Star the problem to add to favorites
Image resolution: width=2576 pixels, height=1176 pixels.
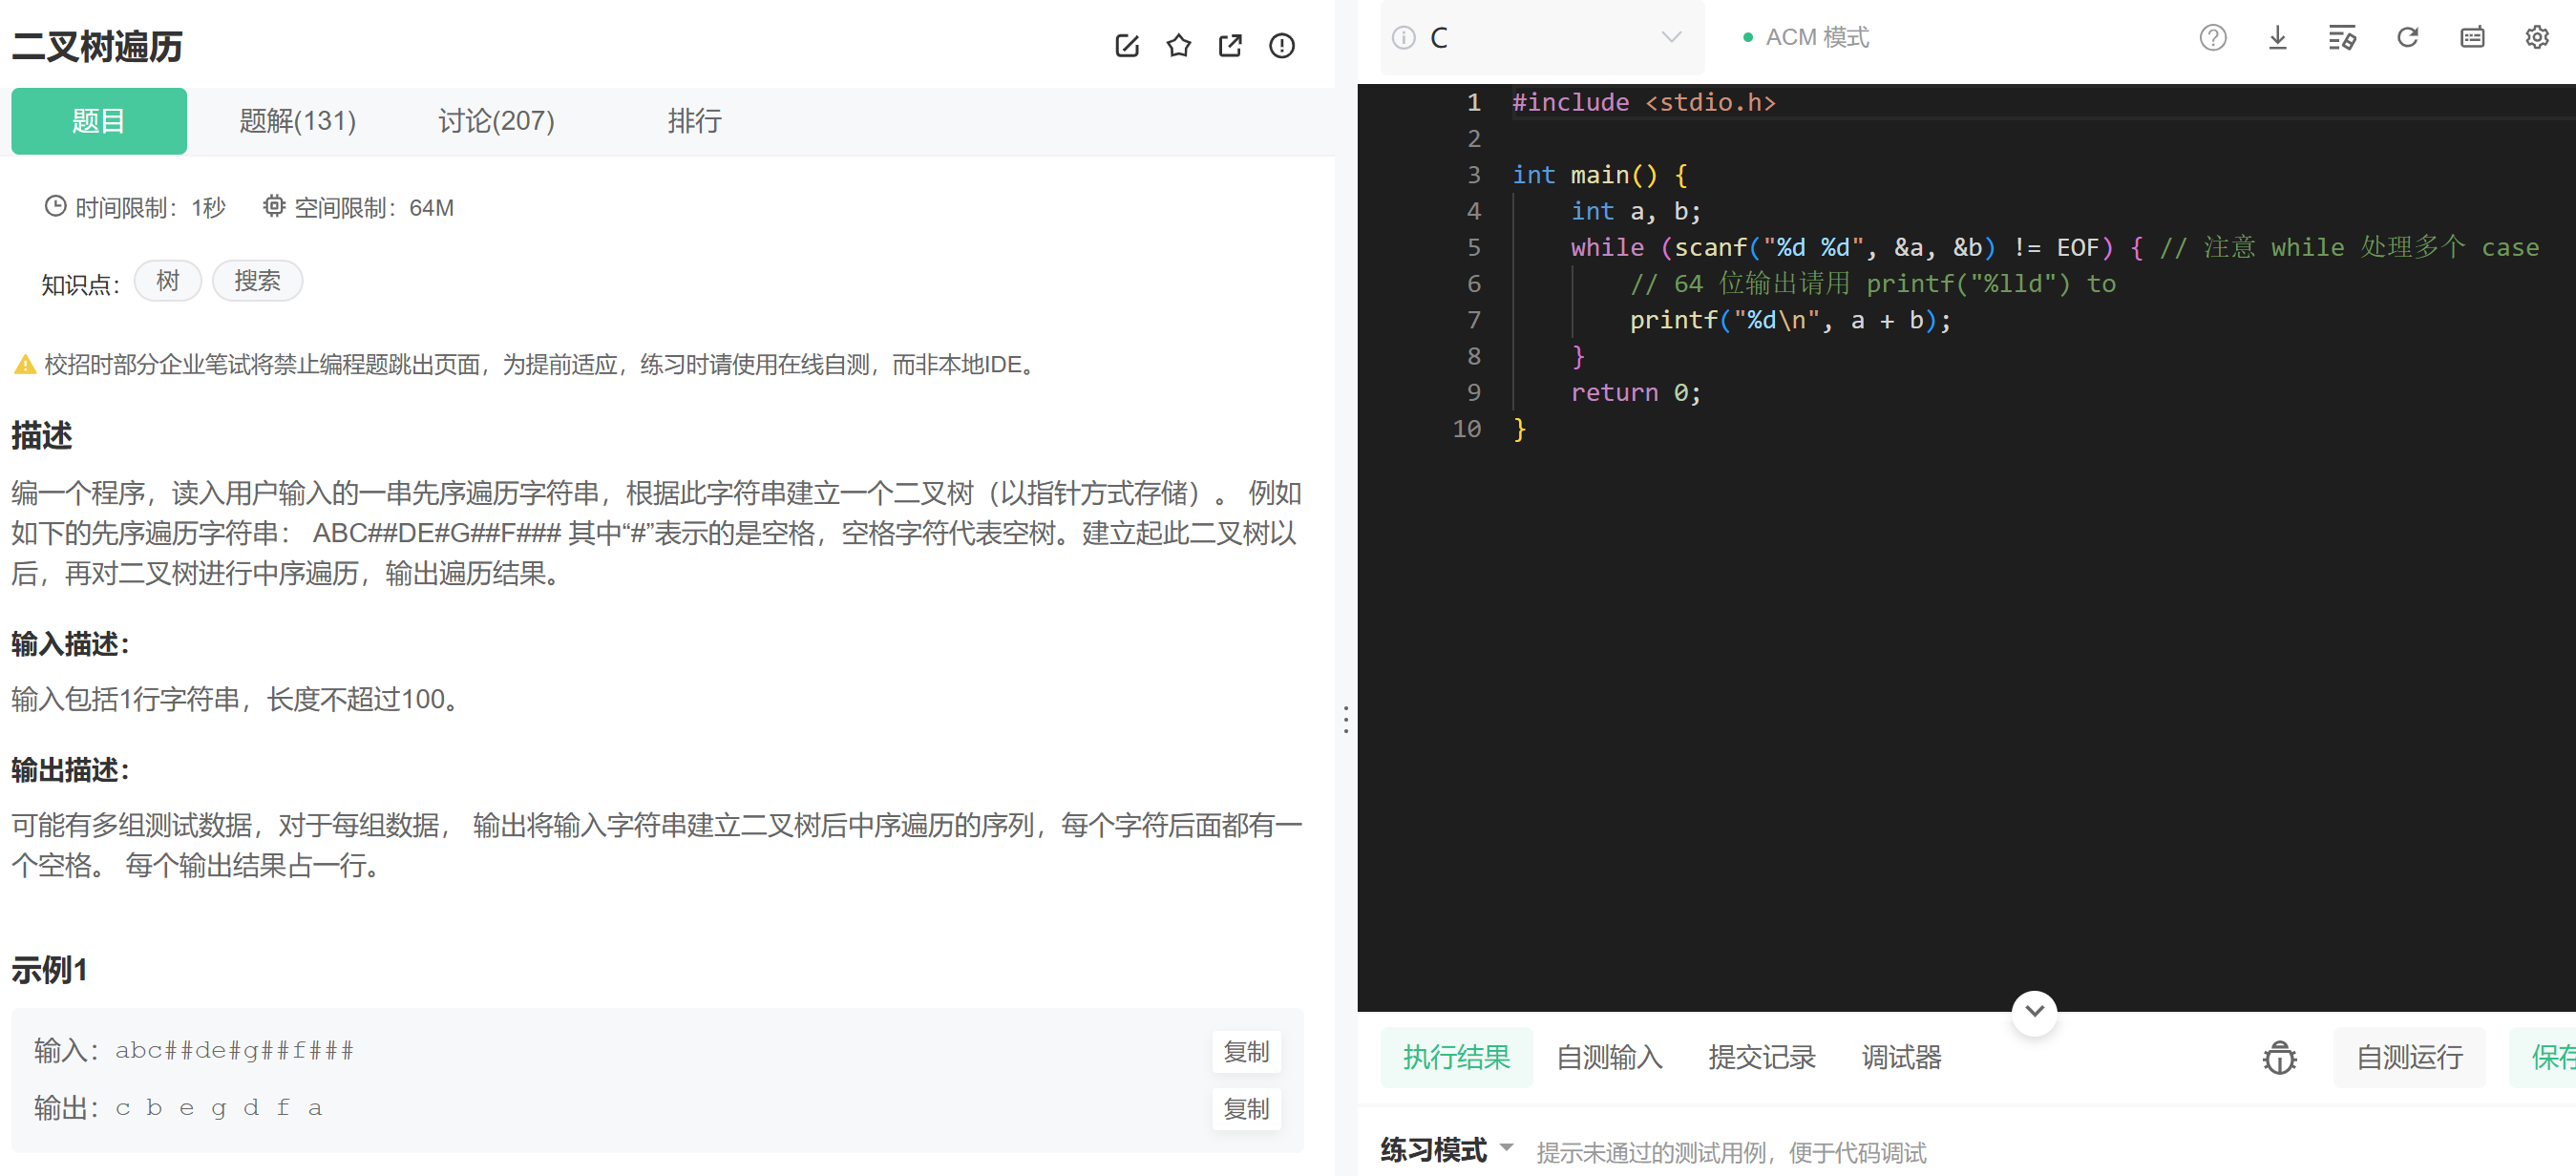(1178, 45)
